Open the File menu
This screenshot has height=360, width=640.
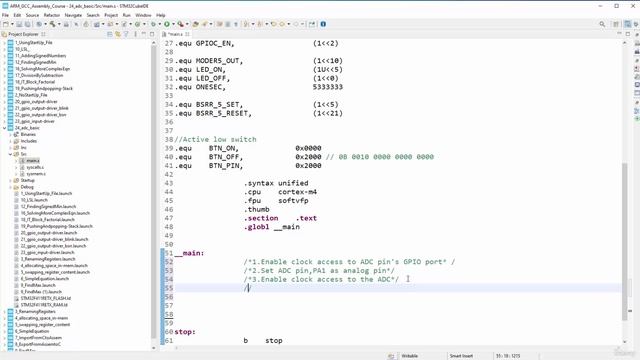pyautogui.click(x=5, y=15)
